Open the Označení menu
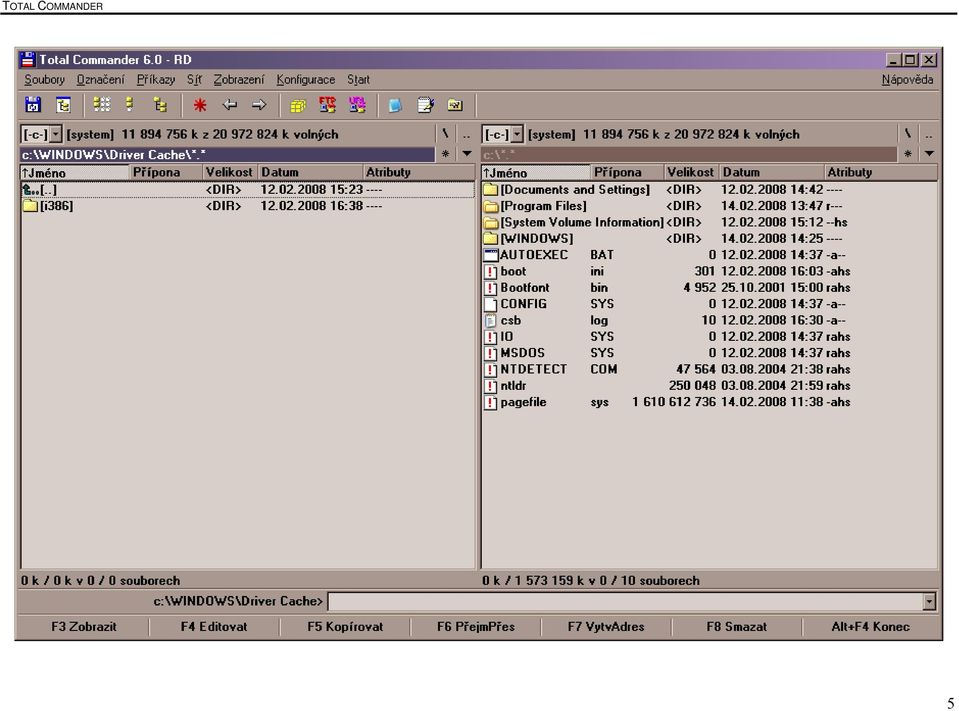959x711 pixels. point(100,79)
